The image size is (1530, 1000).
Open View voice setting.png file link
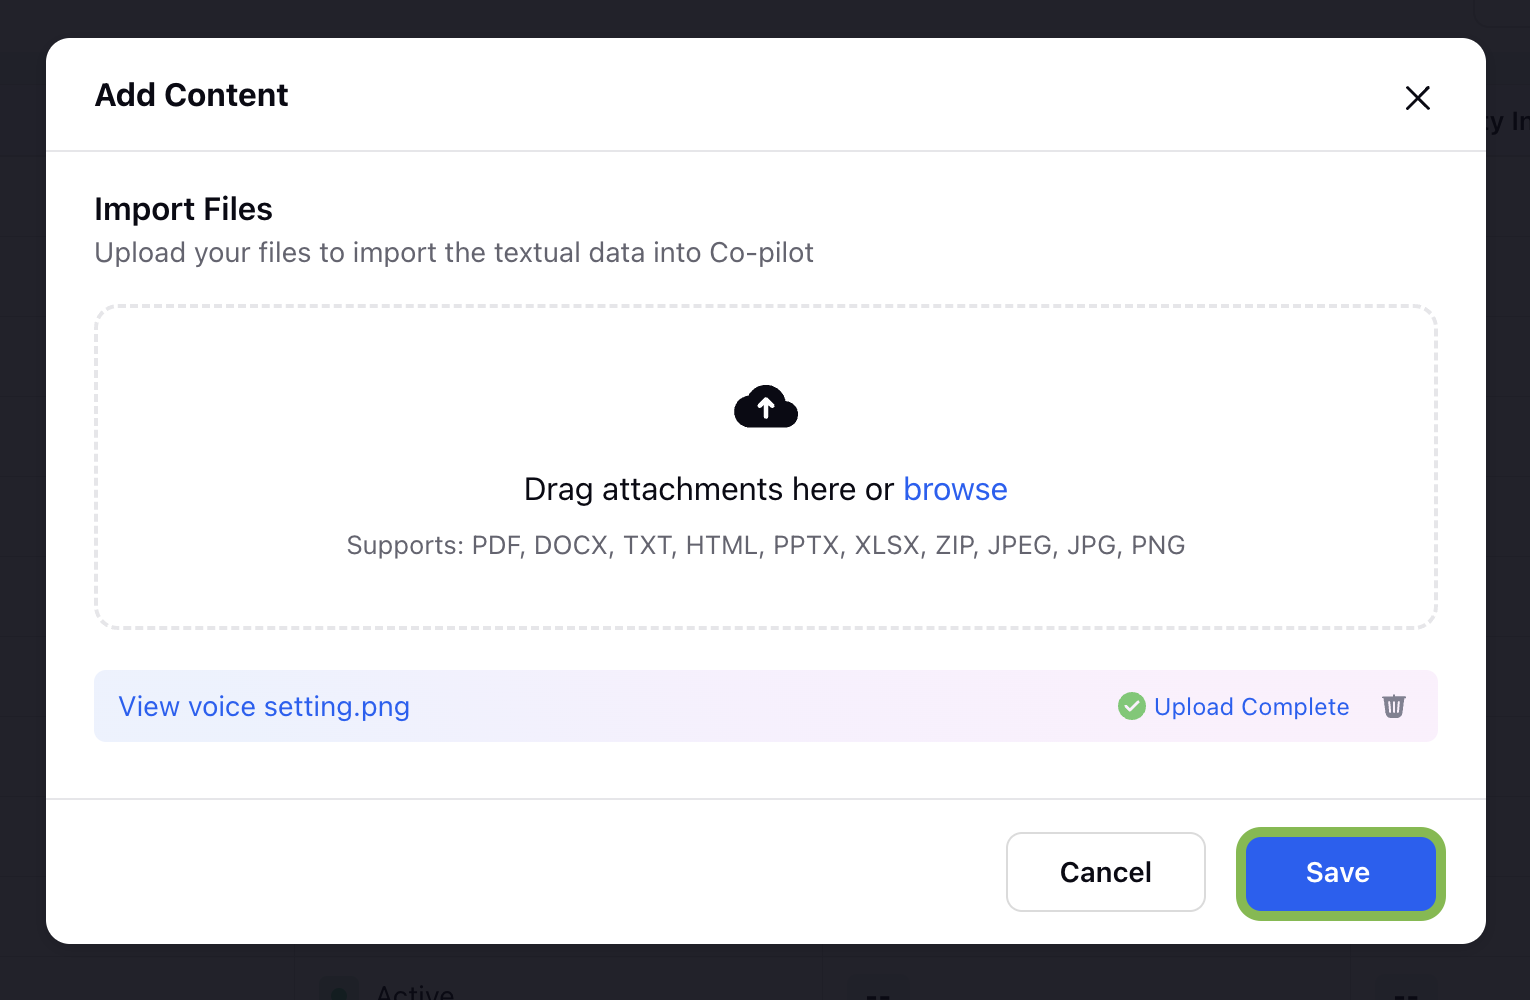[264, 706]
